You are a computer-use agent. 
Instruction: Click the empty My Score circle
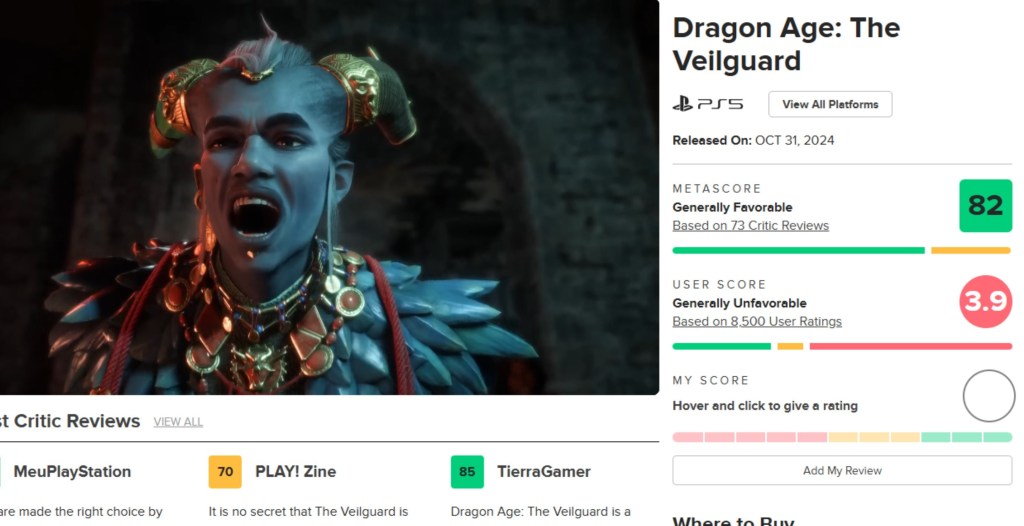[x=989, y=396]
